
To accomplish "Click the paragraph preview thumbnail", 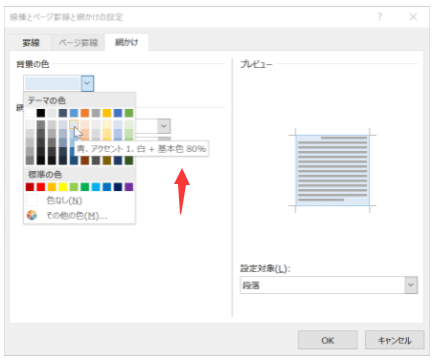I will 332,170.
